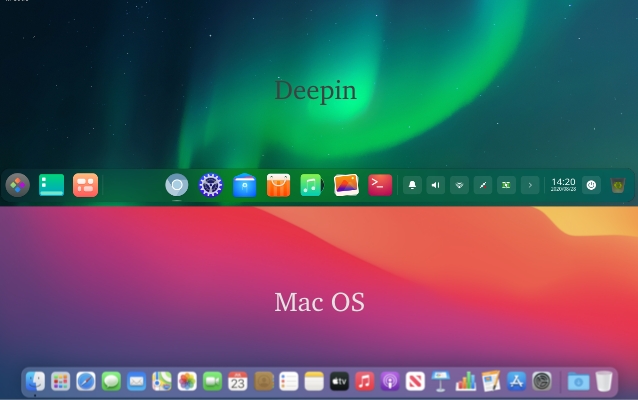Image resolution: width=638 pixels, height=400 pixels.
Task: Open the Deepin network tray icon
Action: 459,185
